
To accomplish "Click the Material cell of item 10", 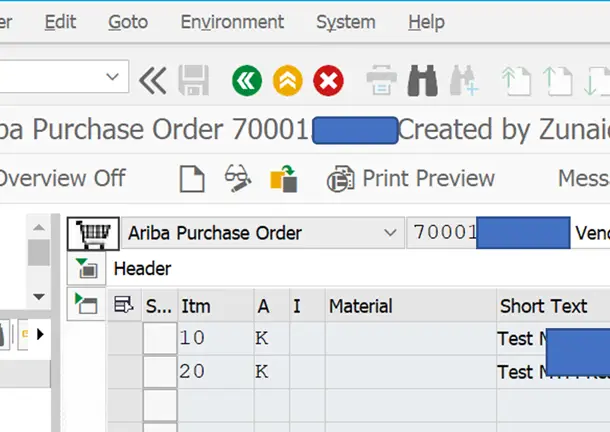I will pyautogui.click(x=410, y=338).
